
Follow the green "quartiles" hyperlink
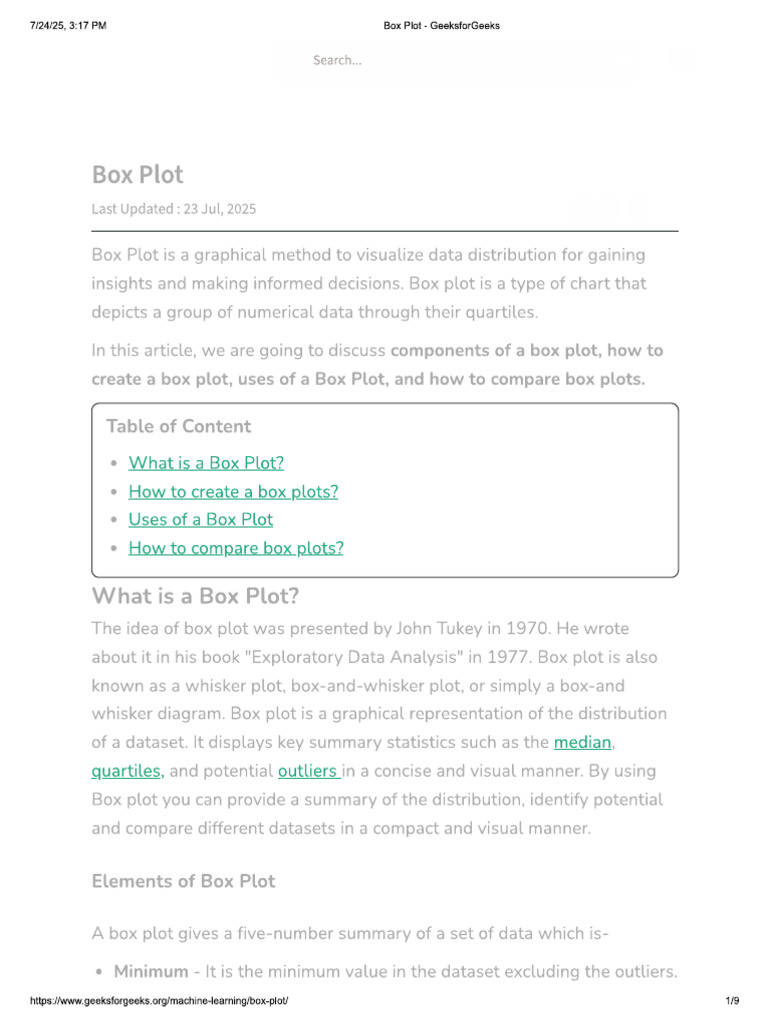(127, 771)
